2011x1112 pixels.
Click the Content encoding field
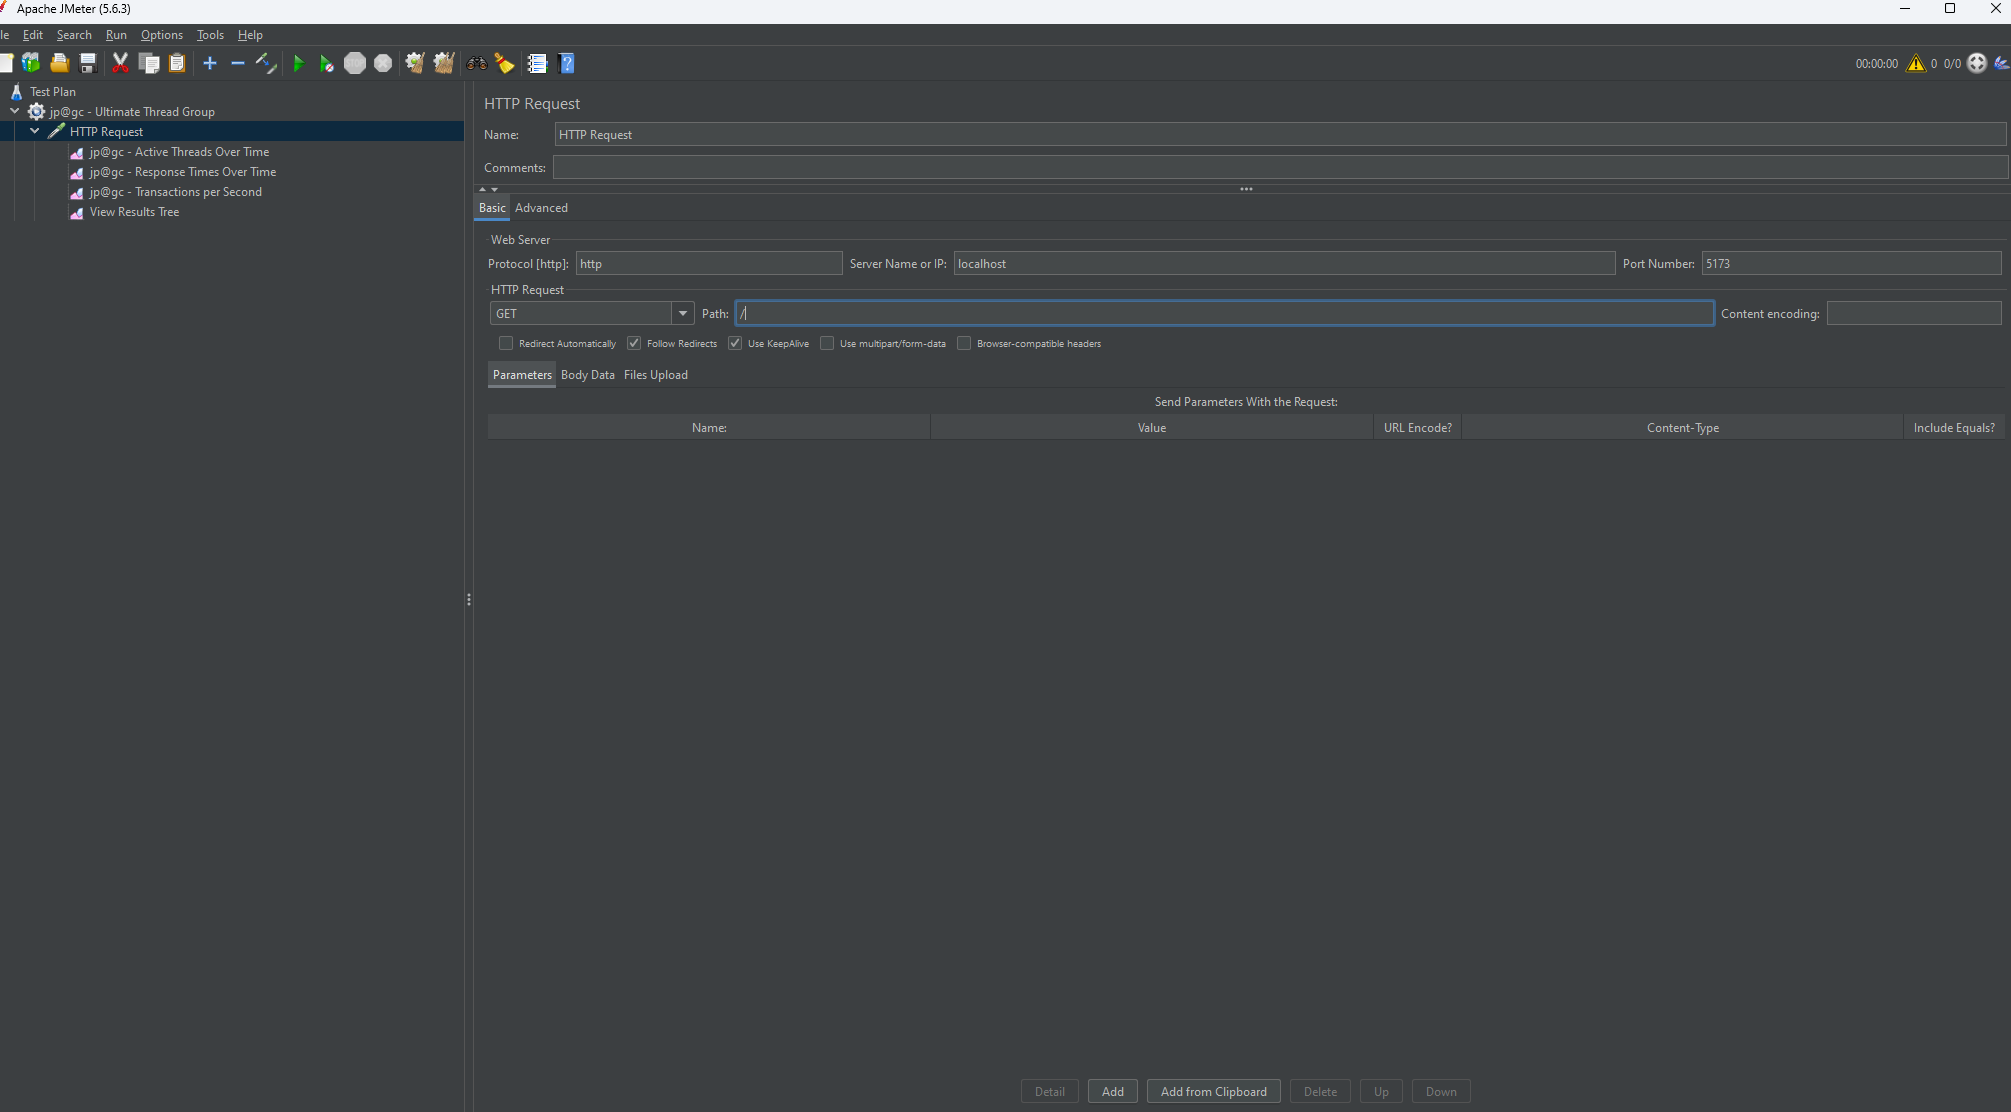1914,313
